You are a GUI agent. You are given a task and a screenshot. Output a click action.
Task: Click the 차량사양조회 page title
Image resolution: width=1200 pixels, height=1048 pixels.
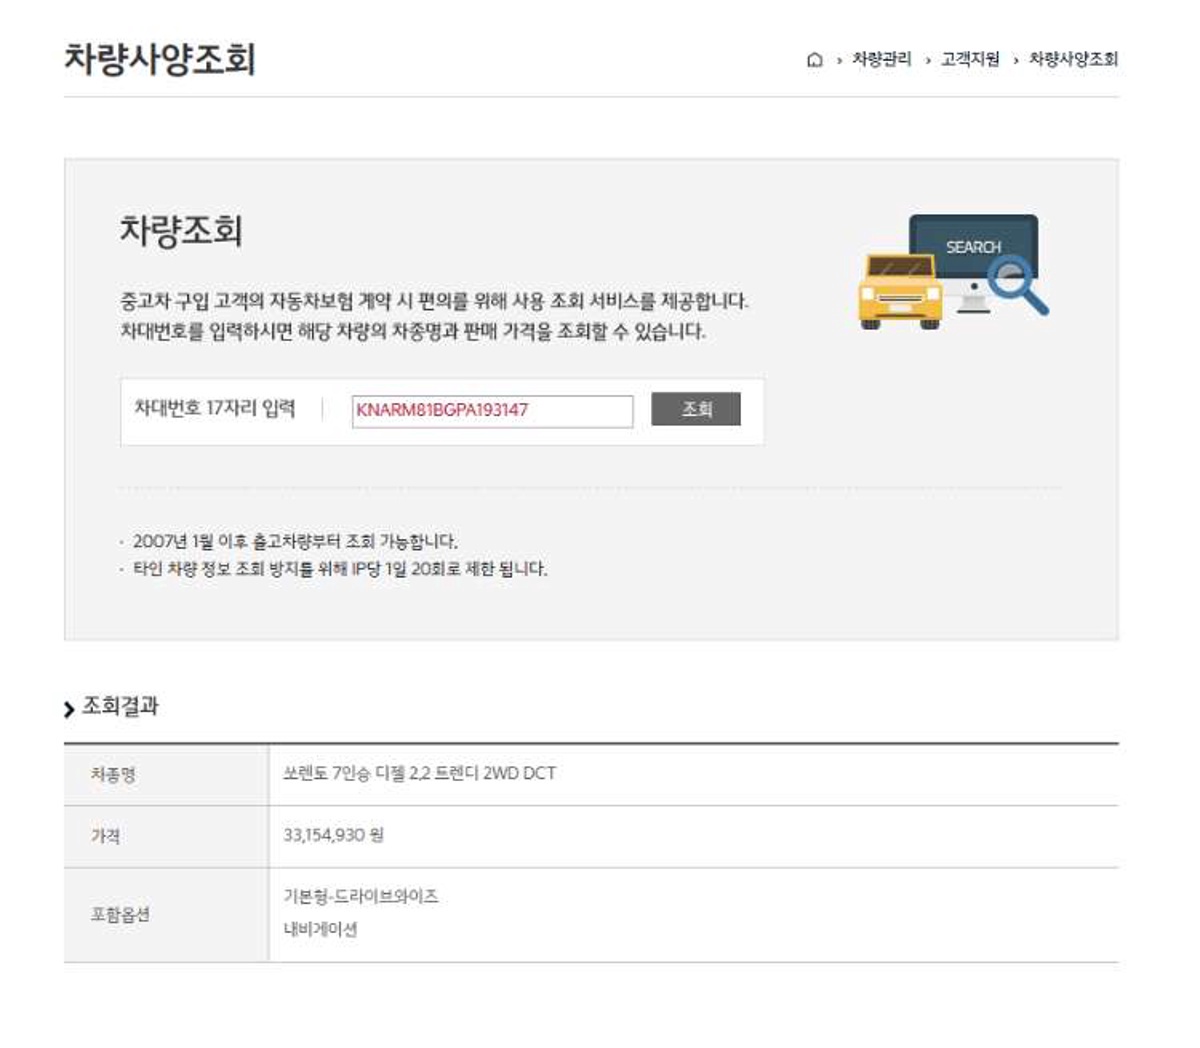tap(160, 59)
